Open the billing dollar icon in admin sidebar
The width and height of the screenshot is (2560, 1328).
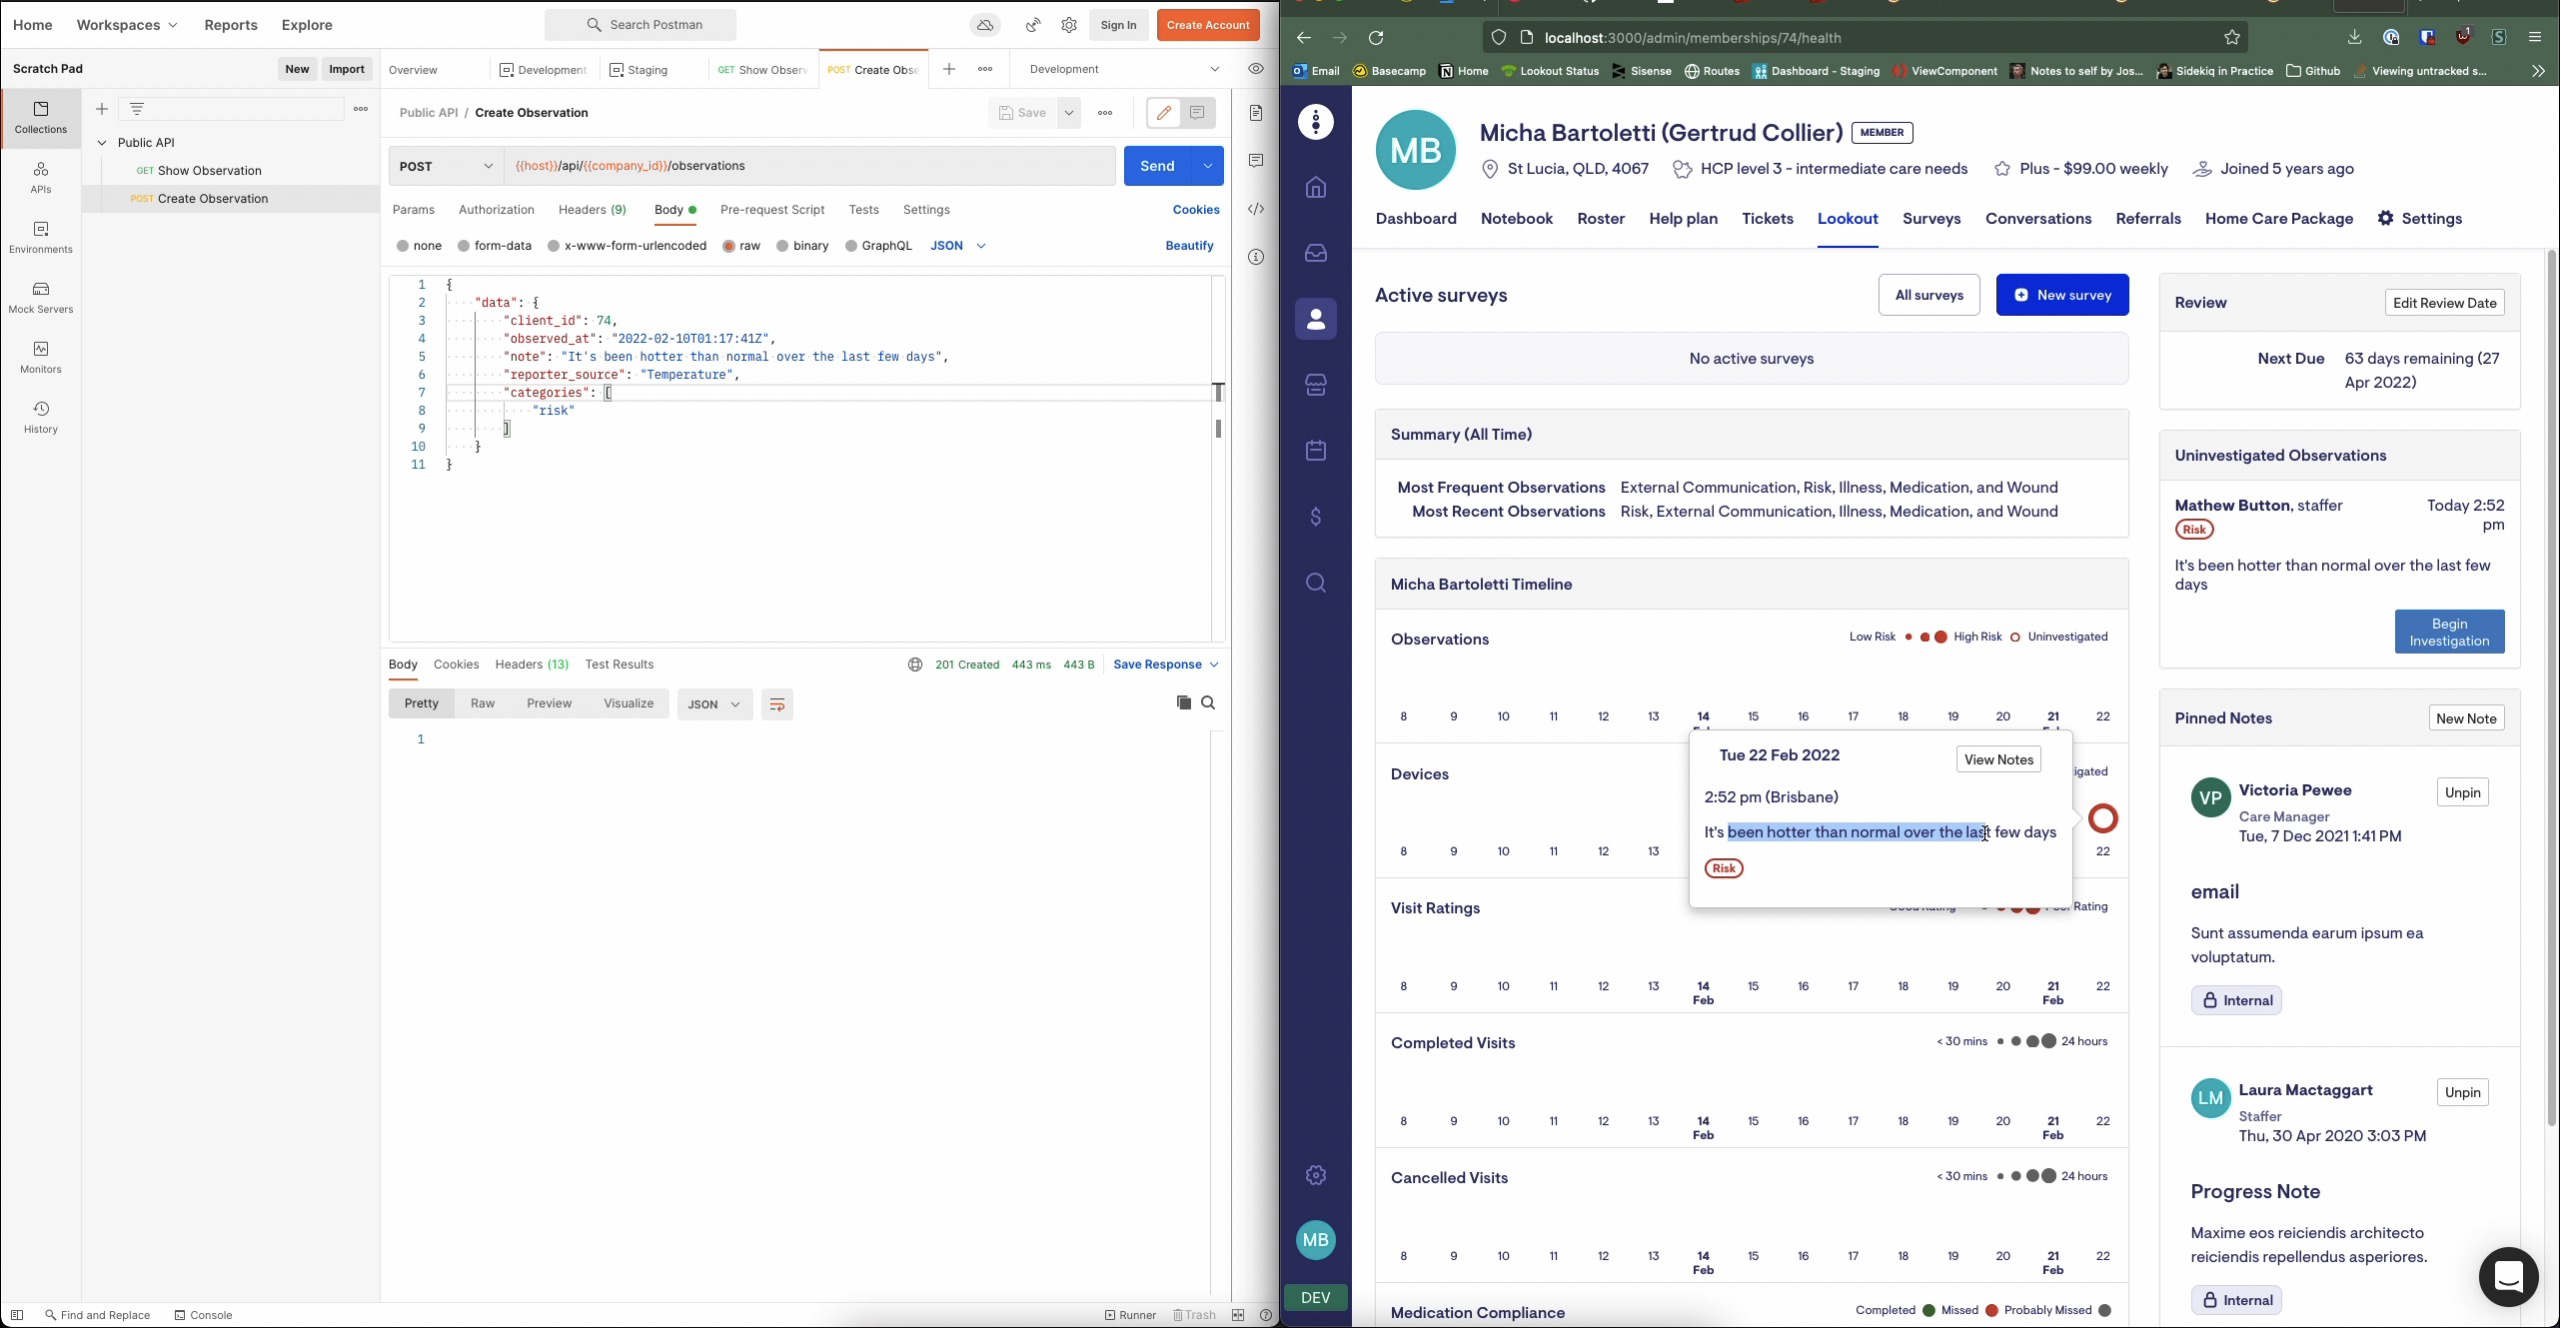(1316, 517)
